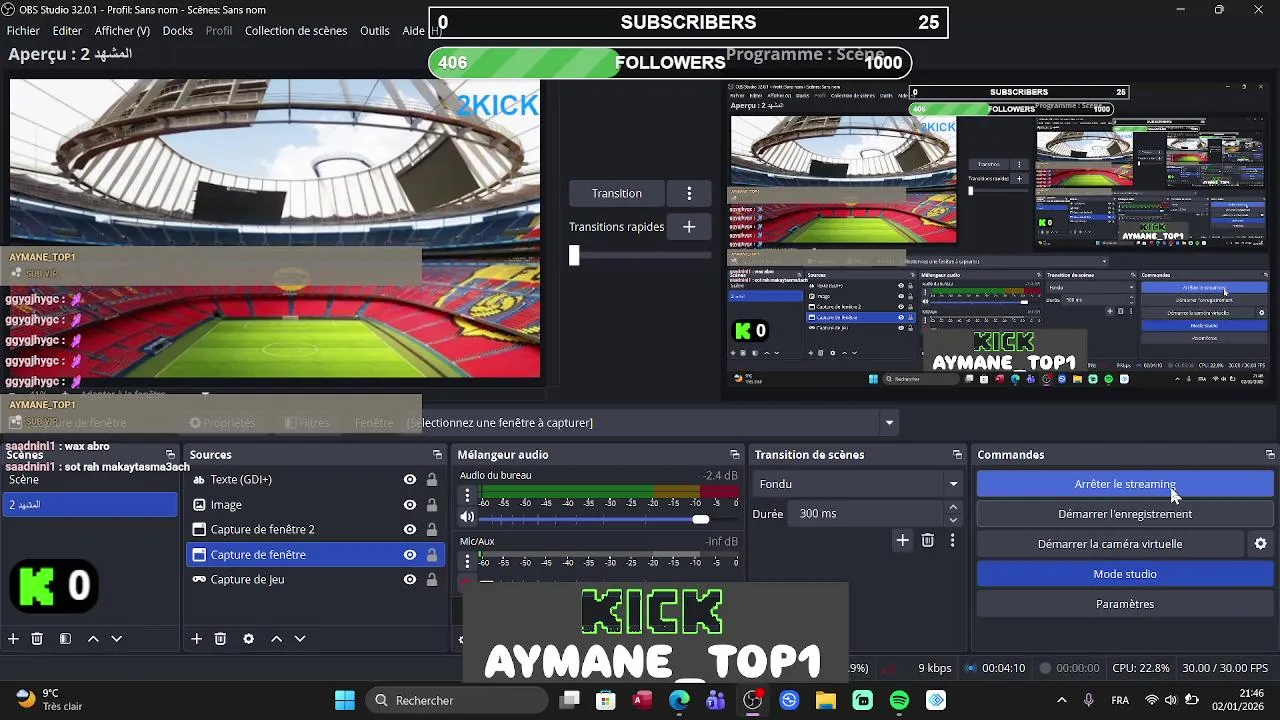The width and height of the screenshot is (1280, 720).
Task: Move scene up in Scènes panel
Action: tap(93, 639)
